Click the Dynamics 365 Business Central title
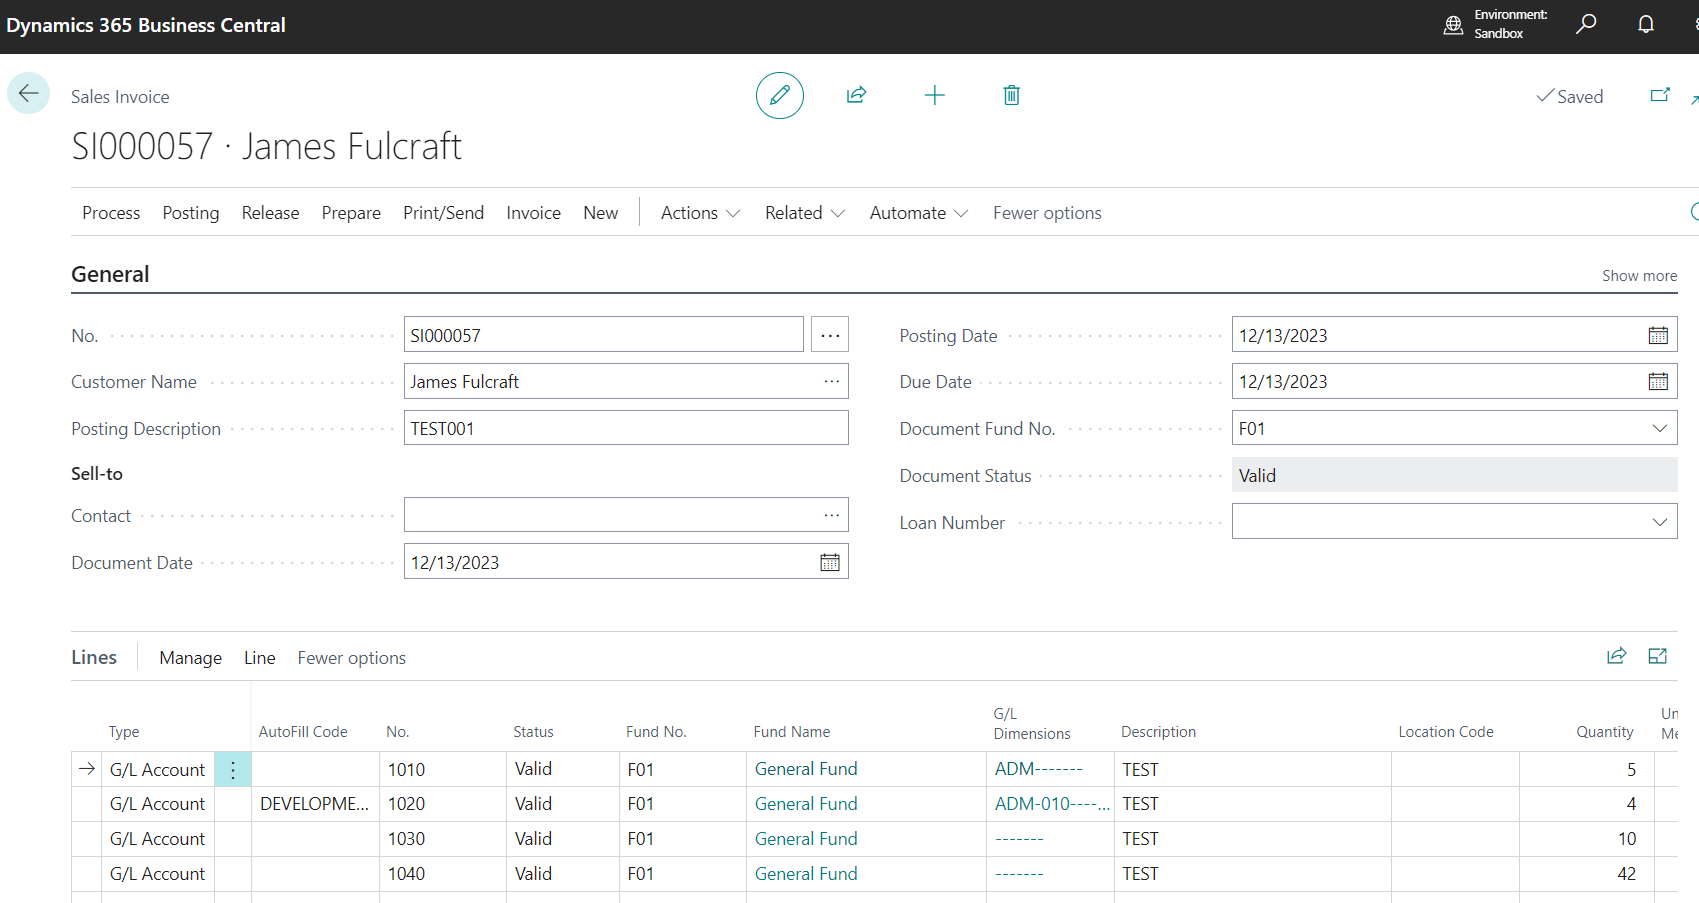 click(146, 25)
